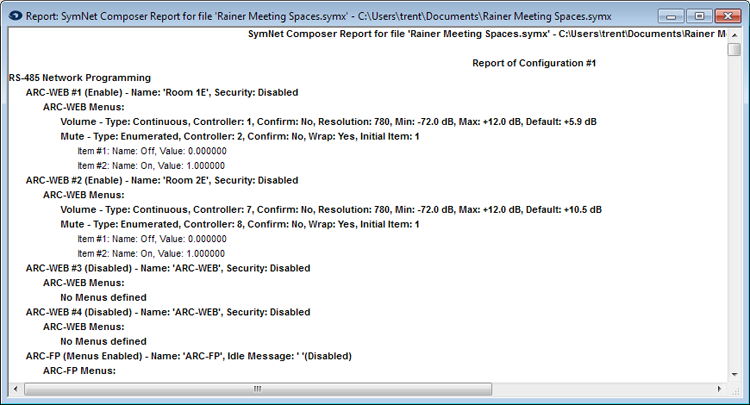750x405 pixels.
Task: Click the horizontal scrollbar left arrow
Action: click(x=15, y=389)
